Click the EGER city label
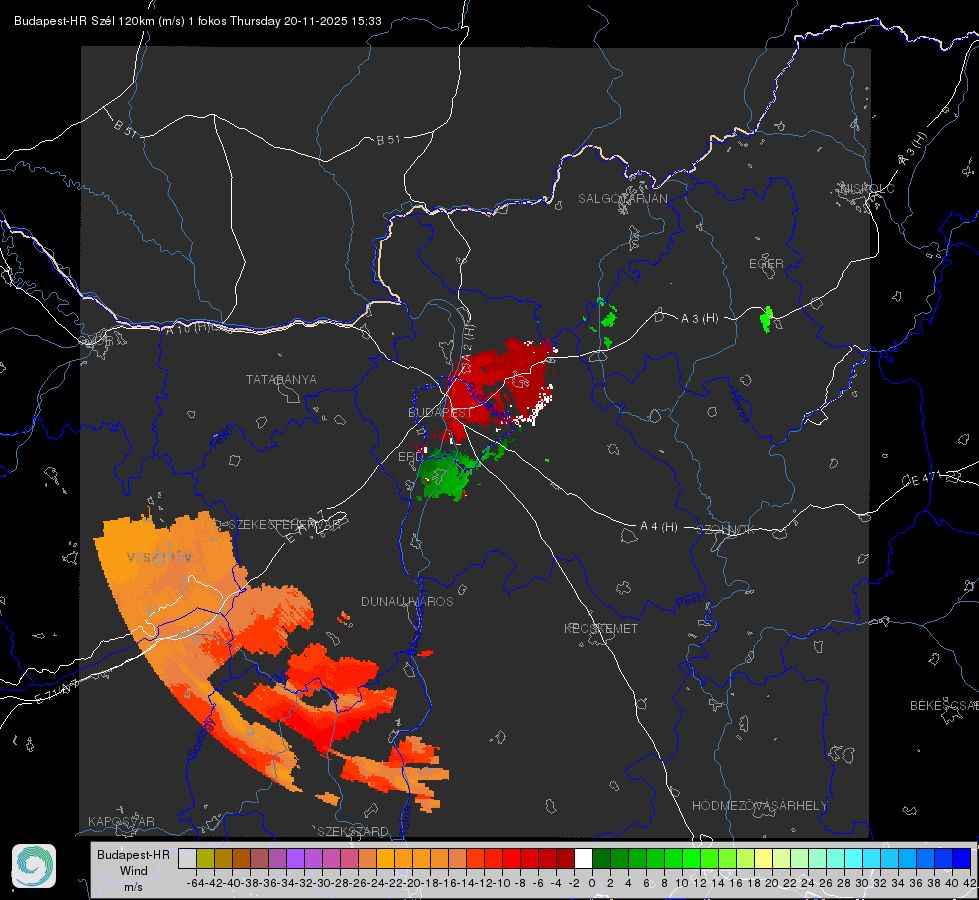Image resolution: width=979 pixels, height=900 pixels. coord(766,264)
